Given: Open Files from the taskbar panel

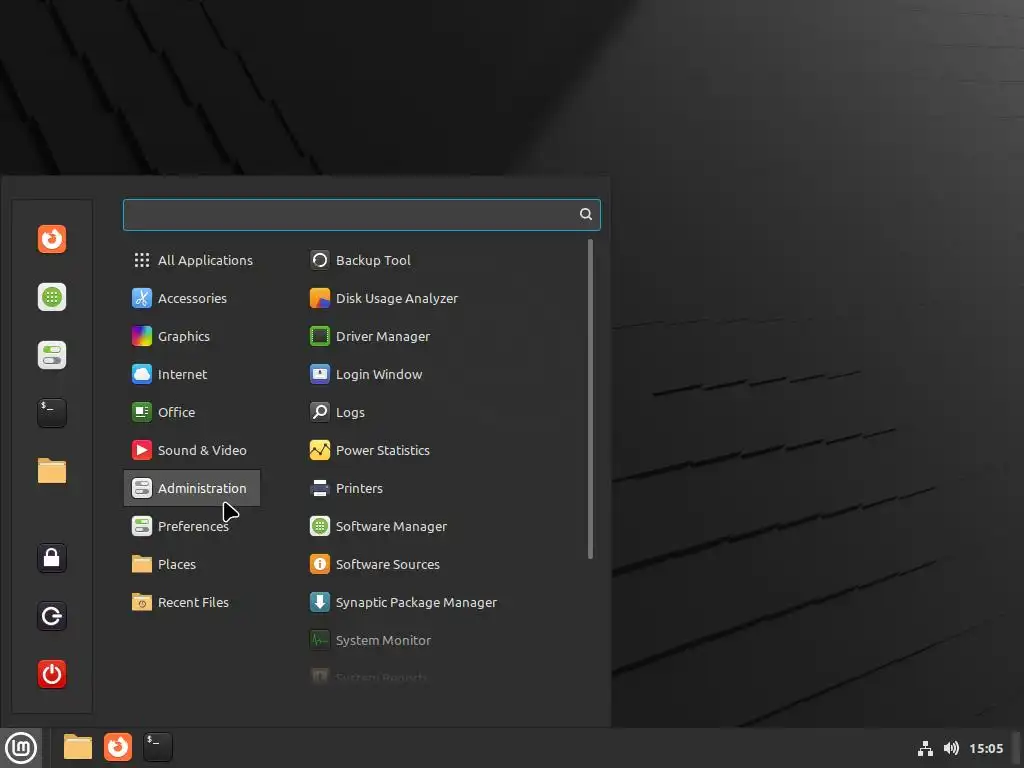Looking at the screenshot, I should coord(78,747).
